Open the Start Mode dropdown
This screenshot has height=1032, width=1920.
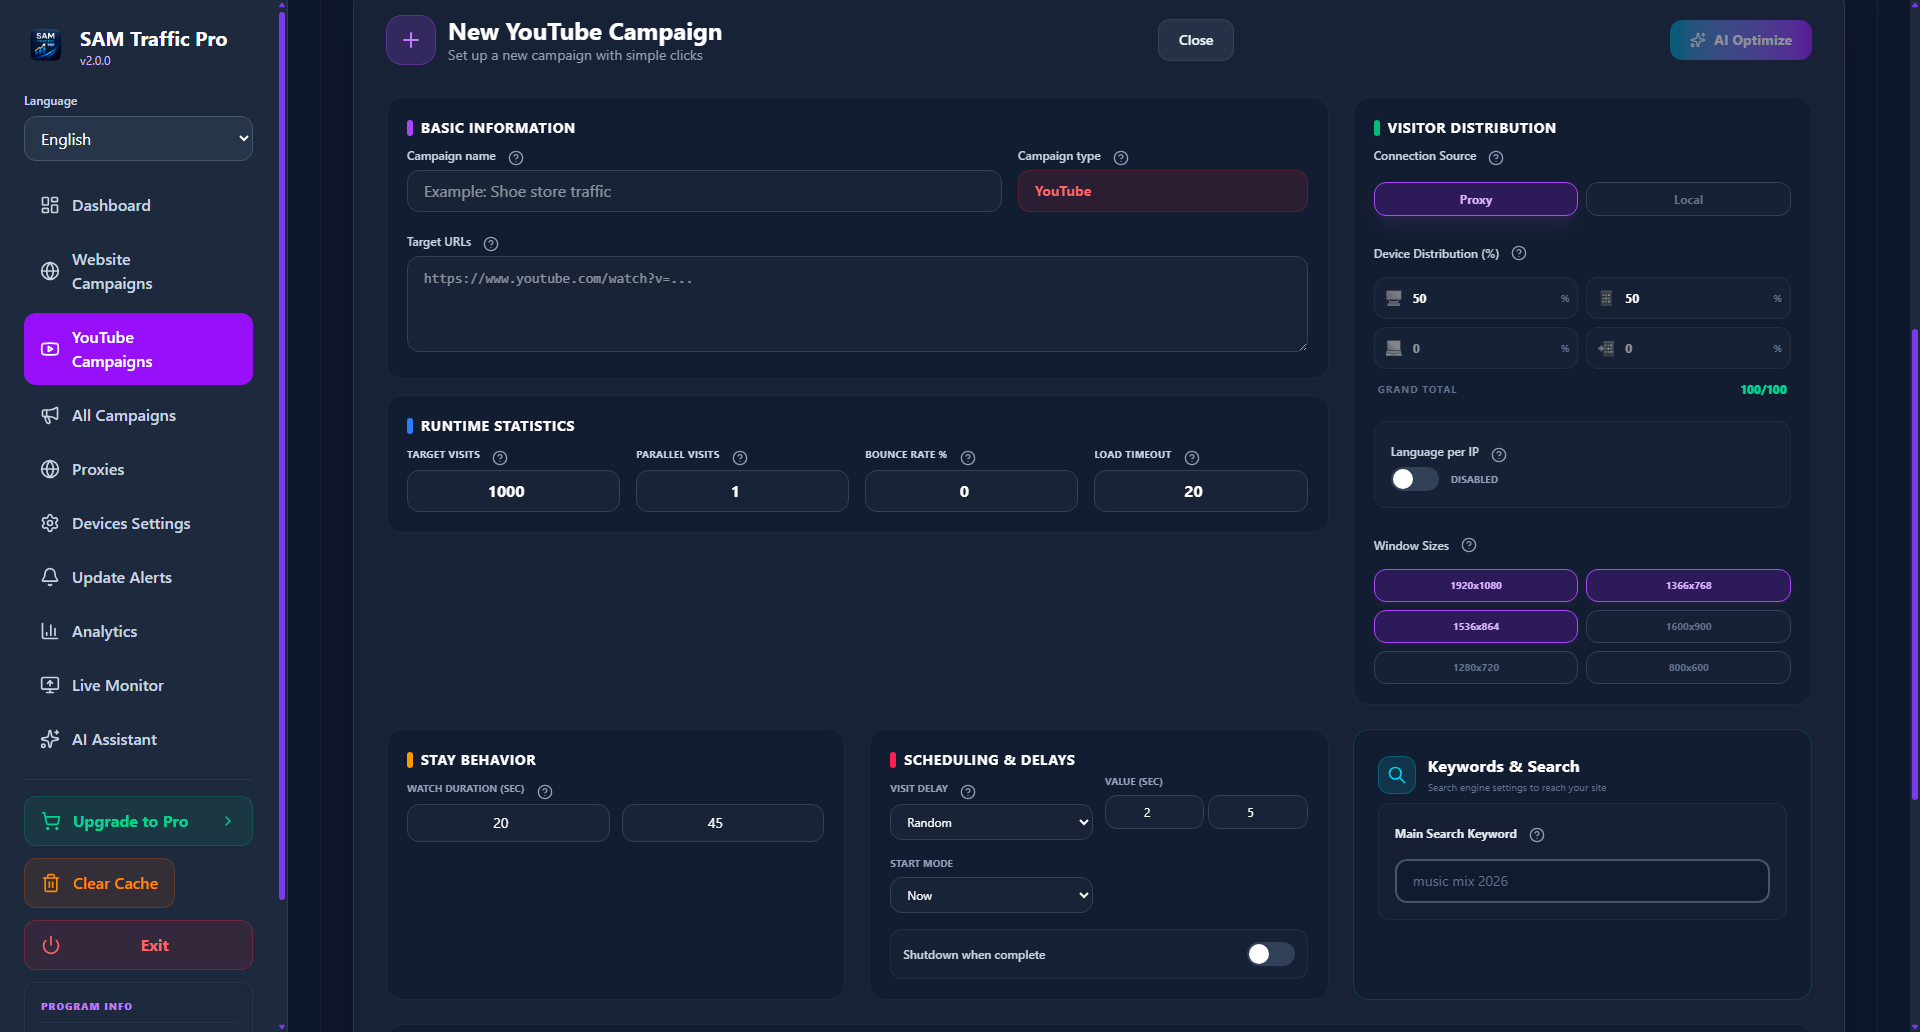pos(990,894)
